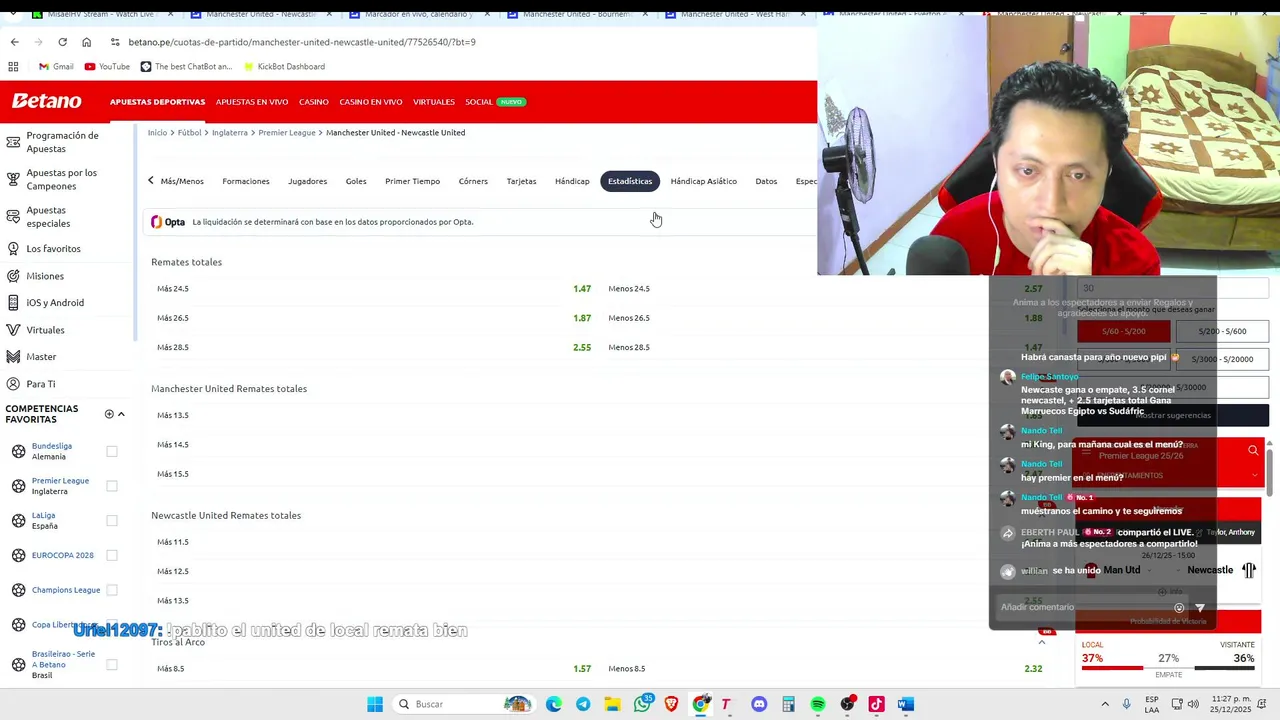Open Telegram from the taskbar

tap(583, 704)
